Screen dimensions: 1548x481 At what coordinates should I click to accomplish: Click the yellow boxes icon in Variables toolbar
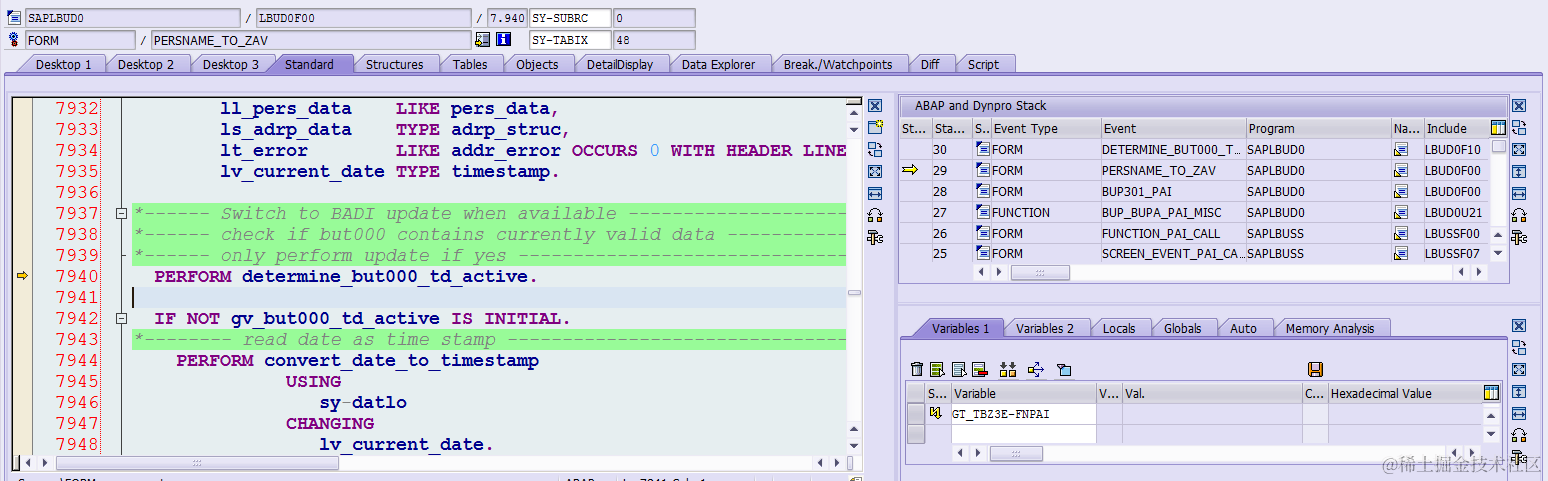[1008, 370]
